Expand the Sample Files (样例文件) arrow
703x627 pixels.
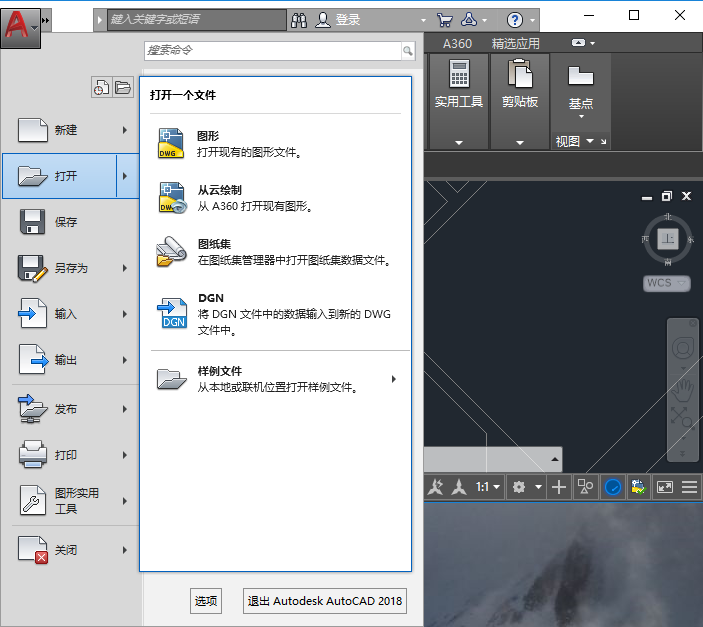394,379
